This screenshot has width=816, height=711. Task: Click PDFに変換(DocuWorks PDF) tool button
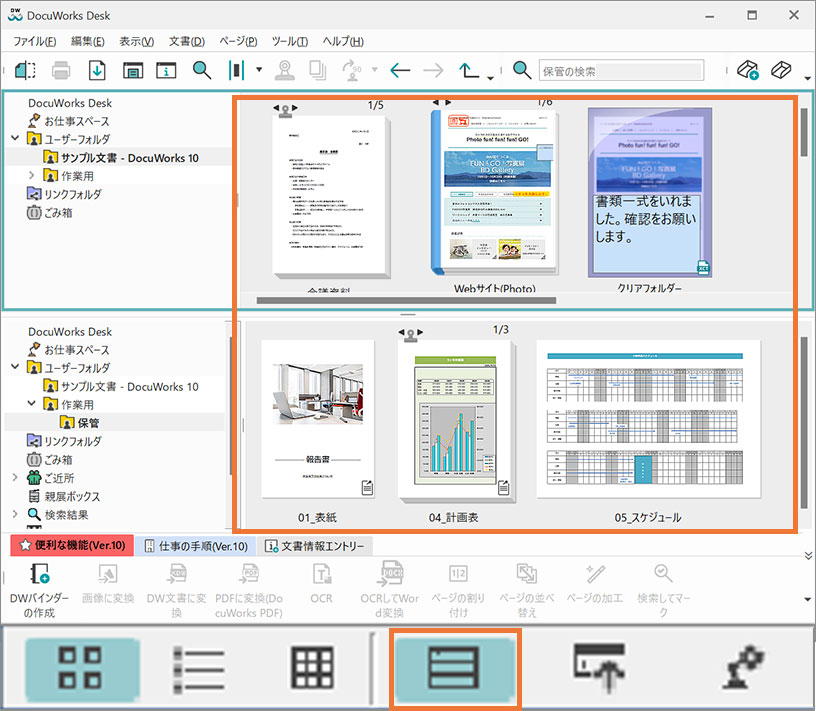(x=249, y=590)
